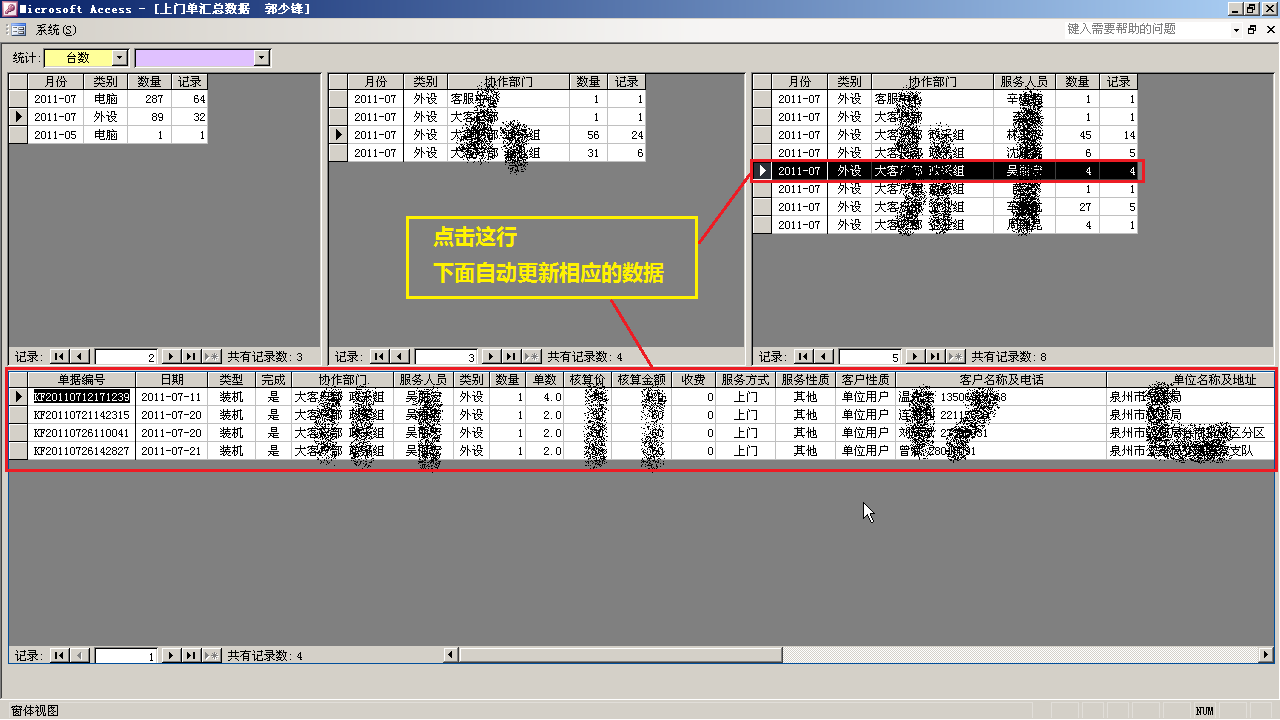Screen dimensions: 1280x720
Task: Jump to last record in middle department panel
Action: (x=510, y=356)
